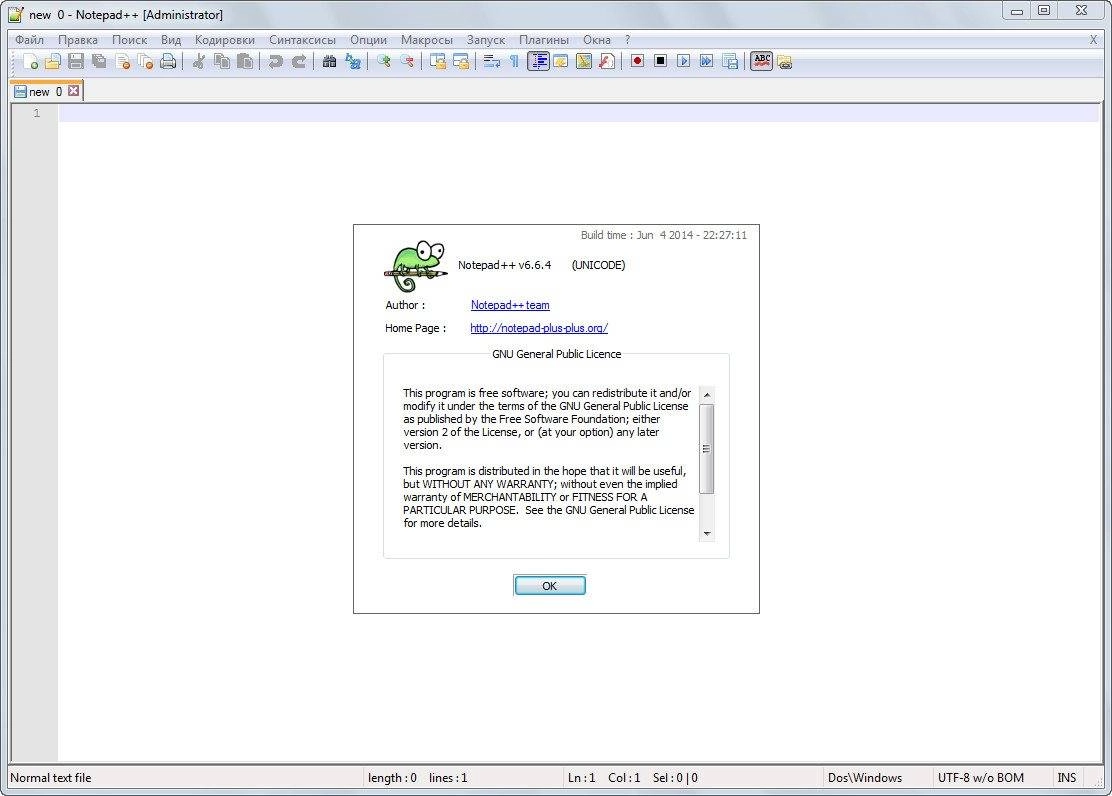Click the Open file toolbar icon
Viewport: 1112px width, 796px height.
coord(52,62)
